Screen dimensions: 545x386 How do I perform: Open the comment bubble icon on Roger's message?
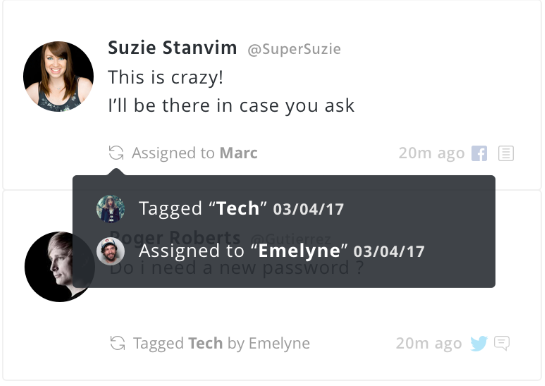pyautogui.click(x=502, y=343)
